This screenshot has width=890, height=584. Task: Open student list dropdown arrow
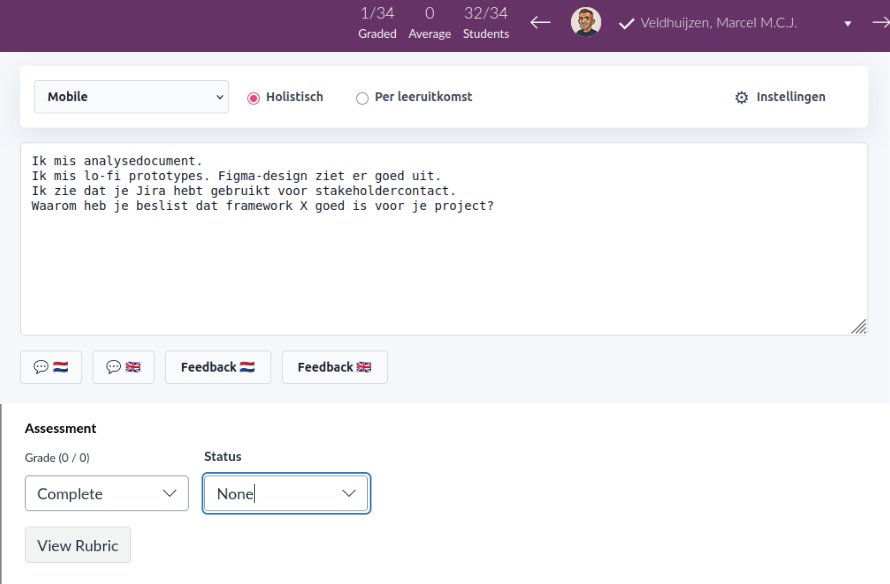pos(848,23)
